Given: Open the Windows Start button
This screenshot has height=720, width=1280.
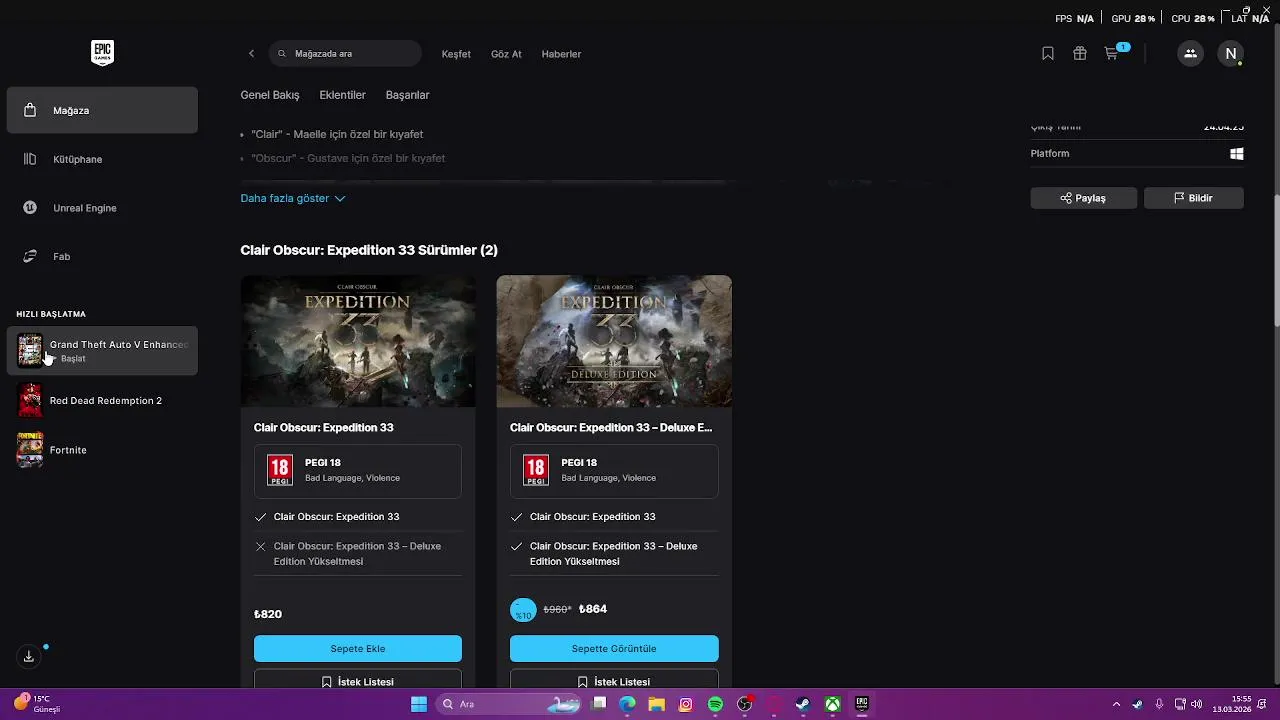Looking at the screenshot, I should 419,704.
